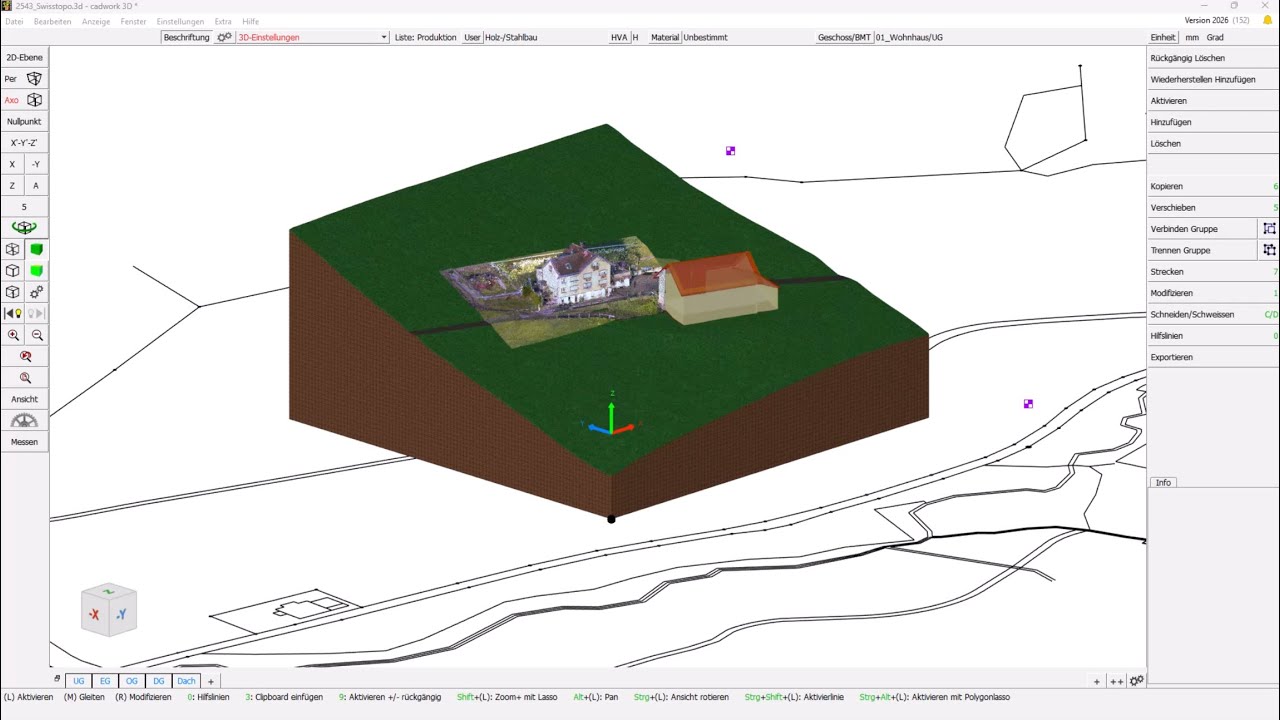Click the Info tab label
This screenshot has height=720, width=1280.
[1163, 483]
